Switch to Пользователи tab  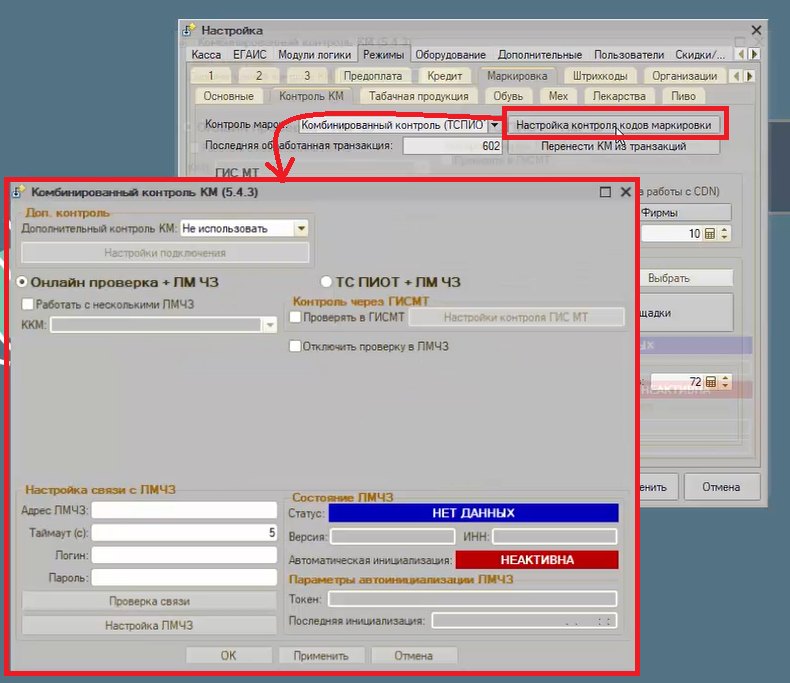(x=629, y=54)
